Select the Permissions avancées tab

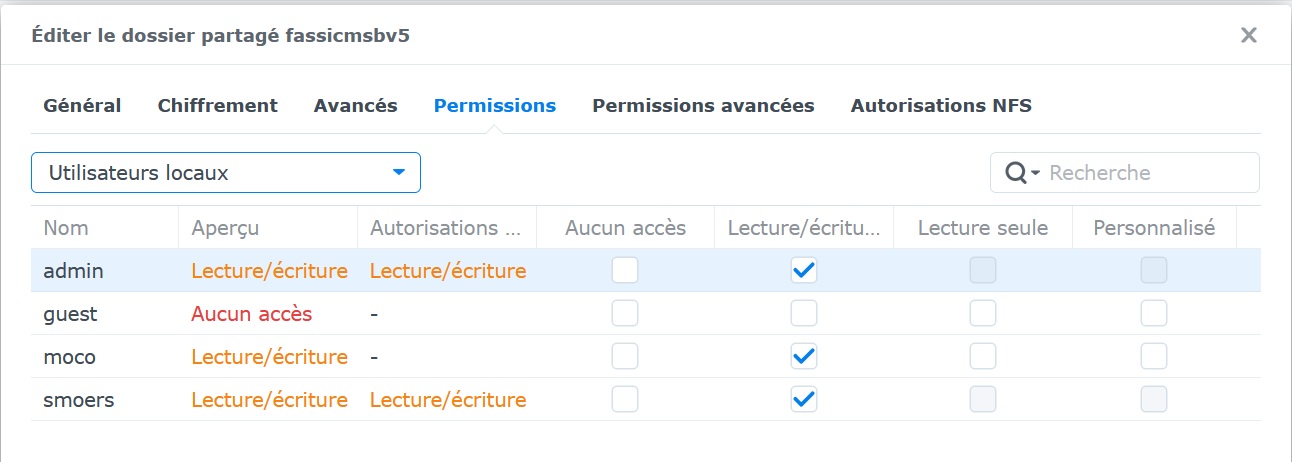coord(703,105)
